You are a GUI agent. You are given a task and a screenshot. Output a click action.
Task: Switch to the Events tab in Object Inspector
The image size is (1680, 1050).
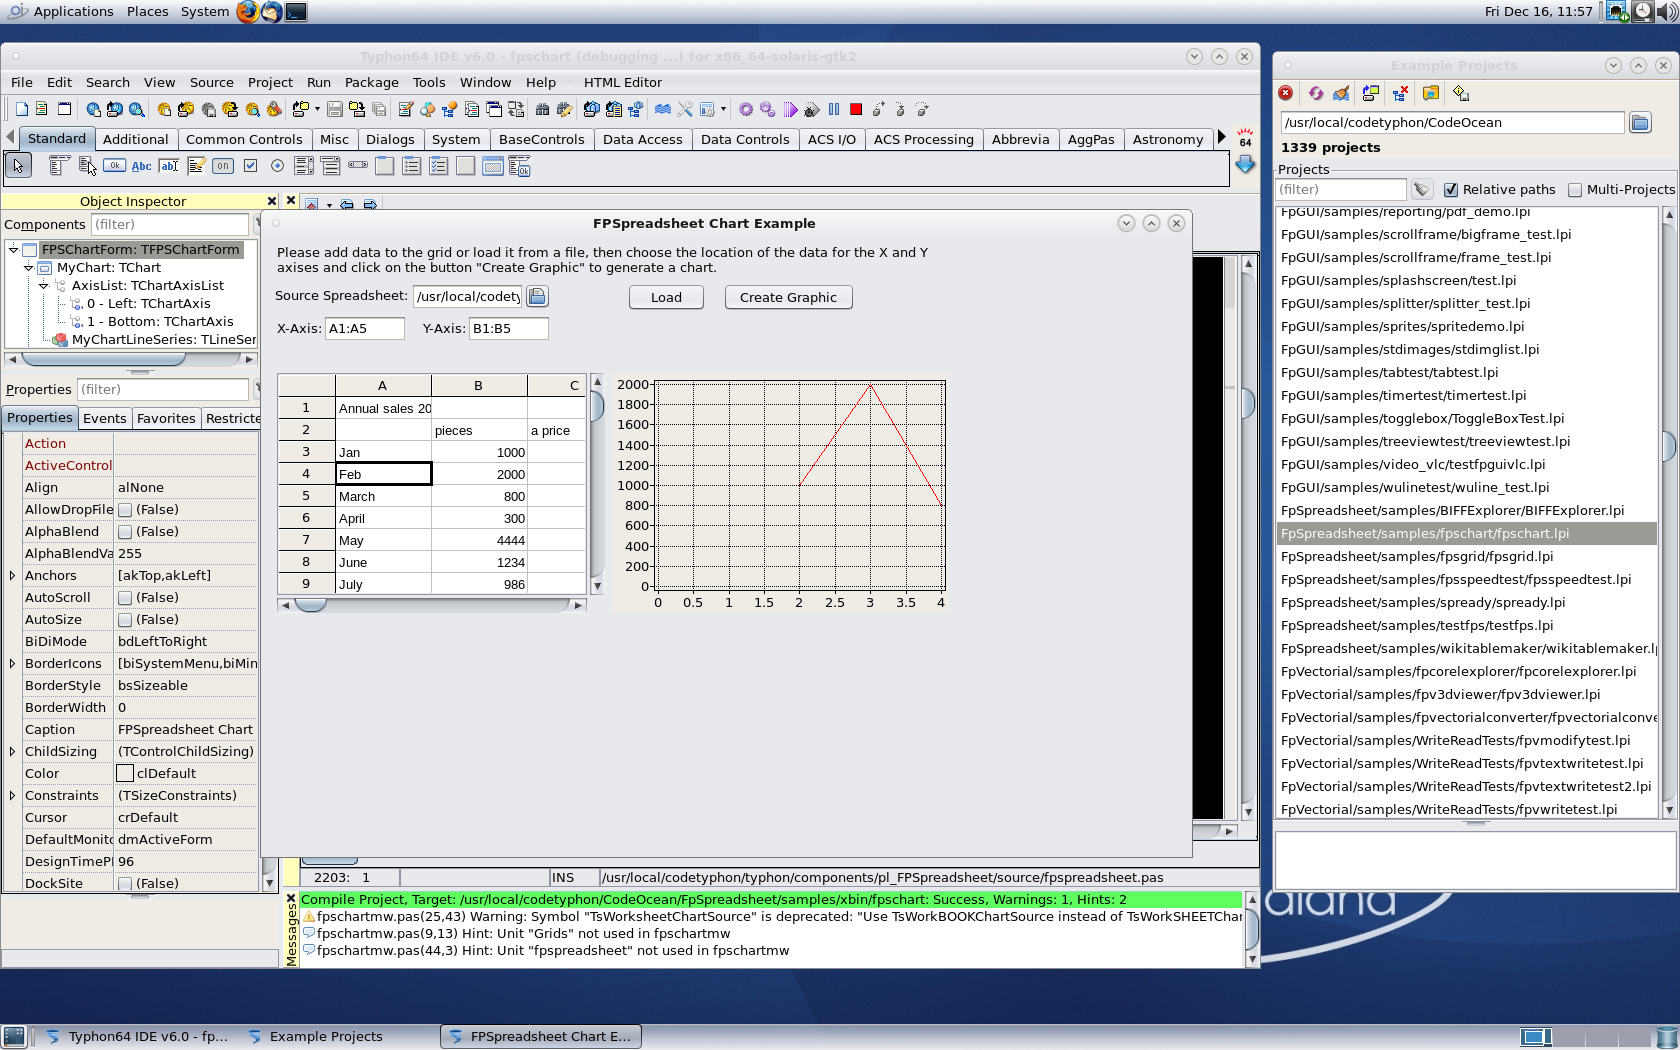click(104, 419)
